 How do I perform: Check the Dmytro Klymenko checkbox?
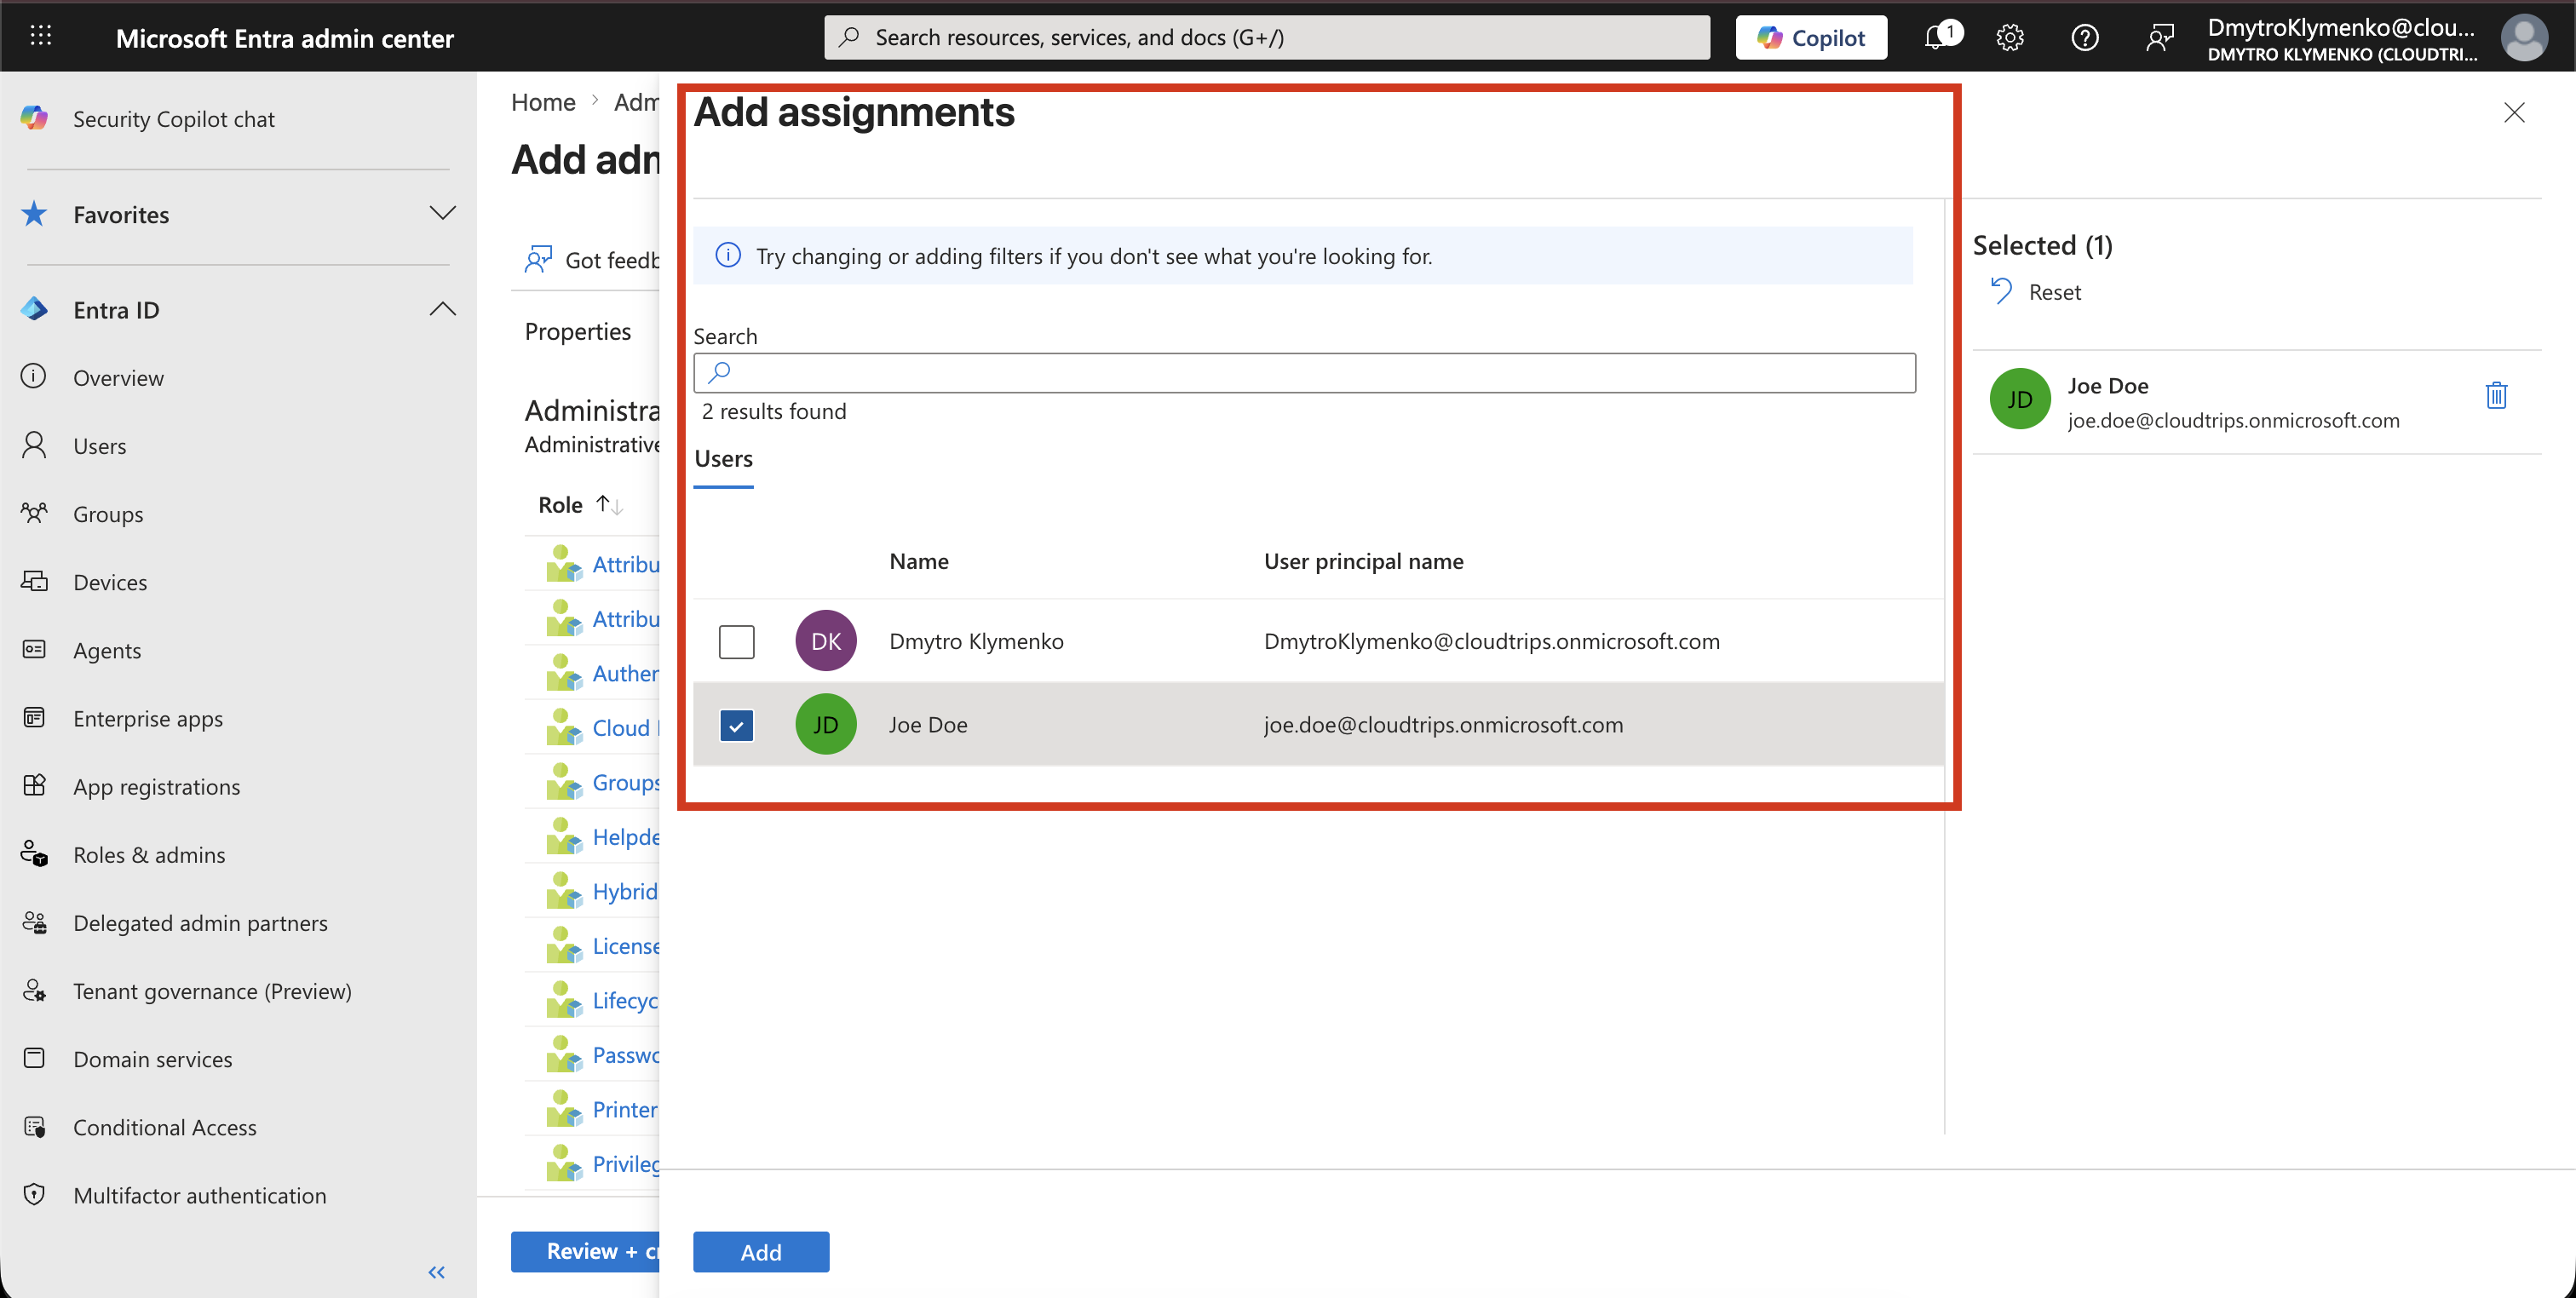736,641
